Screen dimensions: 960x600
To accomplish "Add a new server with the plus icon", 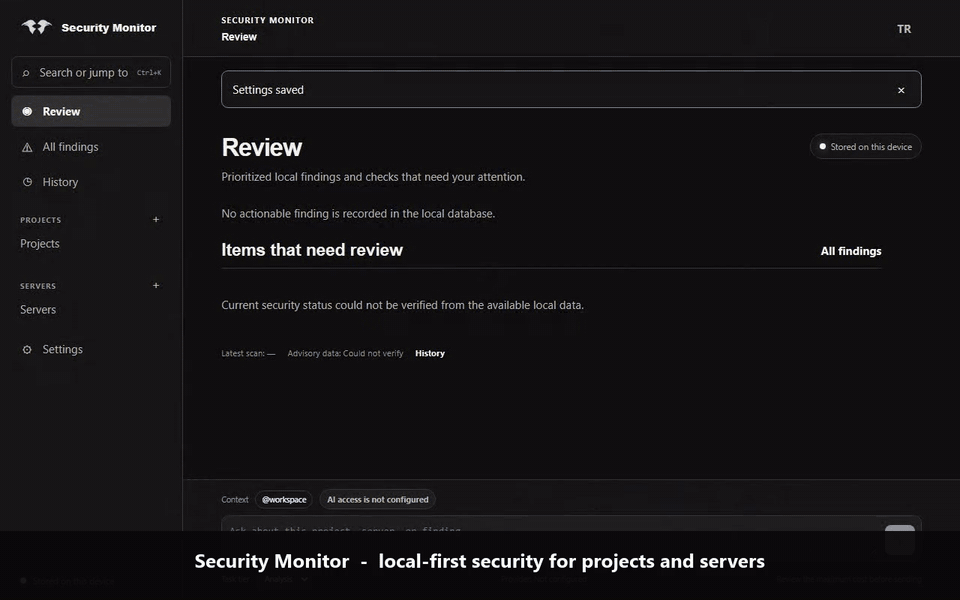I will pyautogui.click(x=156, y=285).
